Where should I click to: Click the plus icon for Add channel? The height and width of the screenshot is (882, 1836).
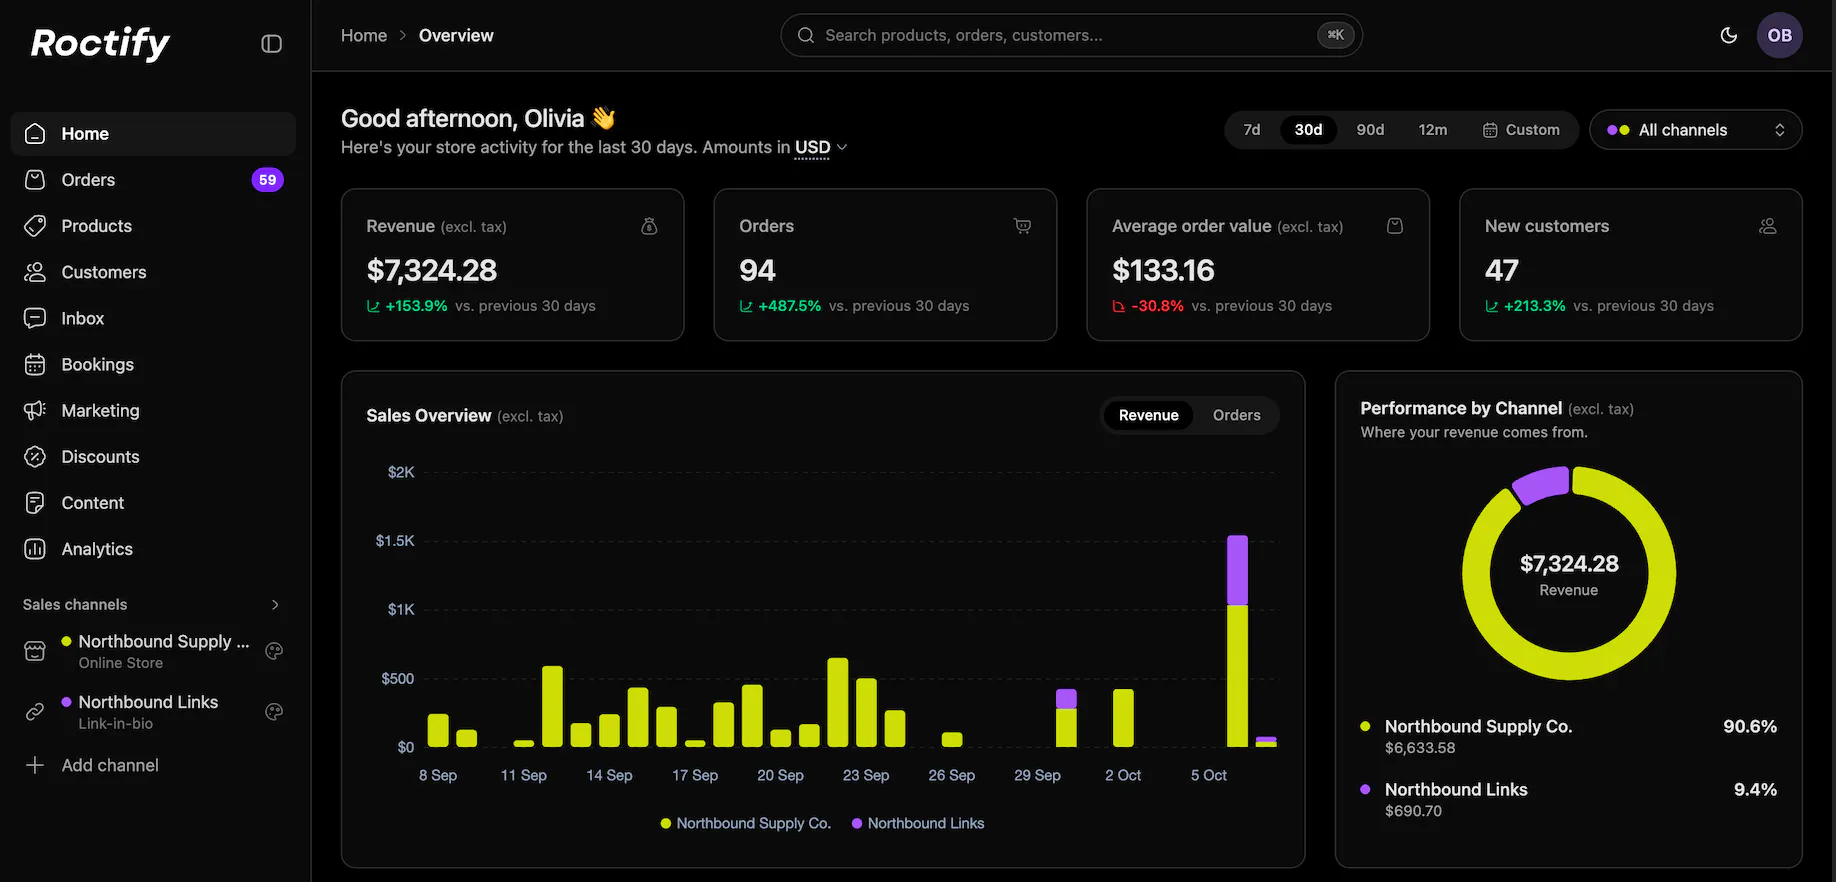click(35, 765)
